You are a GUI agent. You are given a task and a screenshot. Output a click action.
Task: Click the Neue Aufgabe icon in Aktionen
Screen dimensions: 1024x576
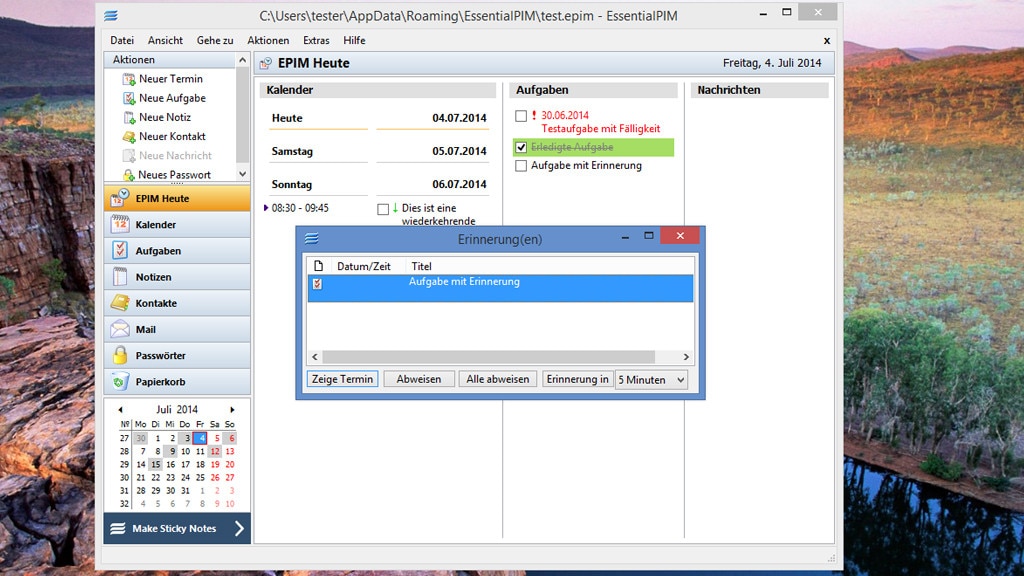129,99
